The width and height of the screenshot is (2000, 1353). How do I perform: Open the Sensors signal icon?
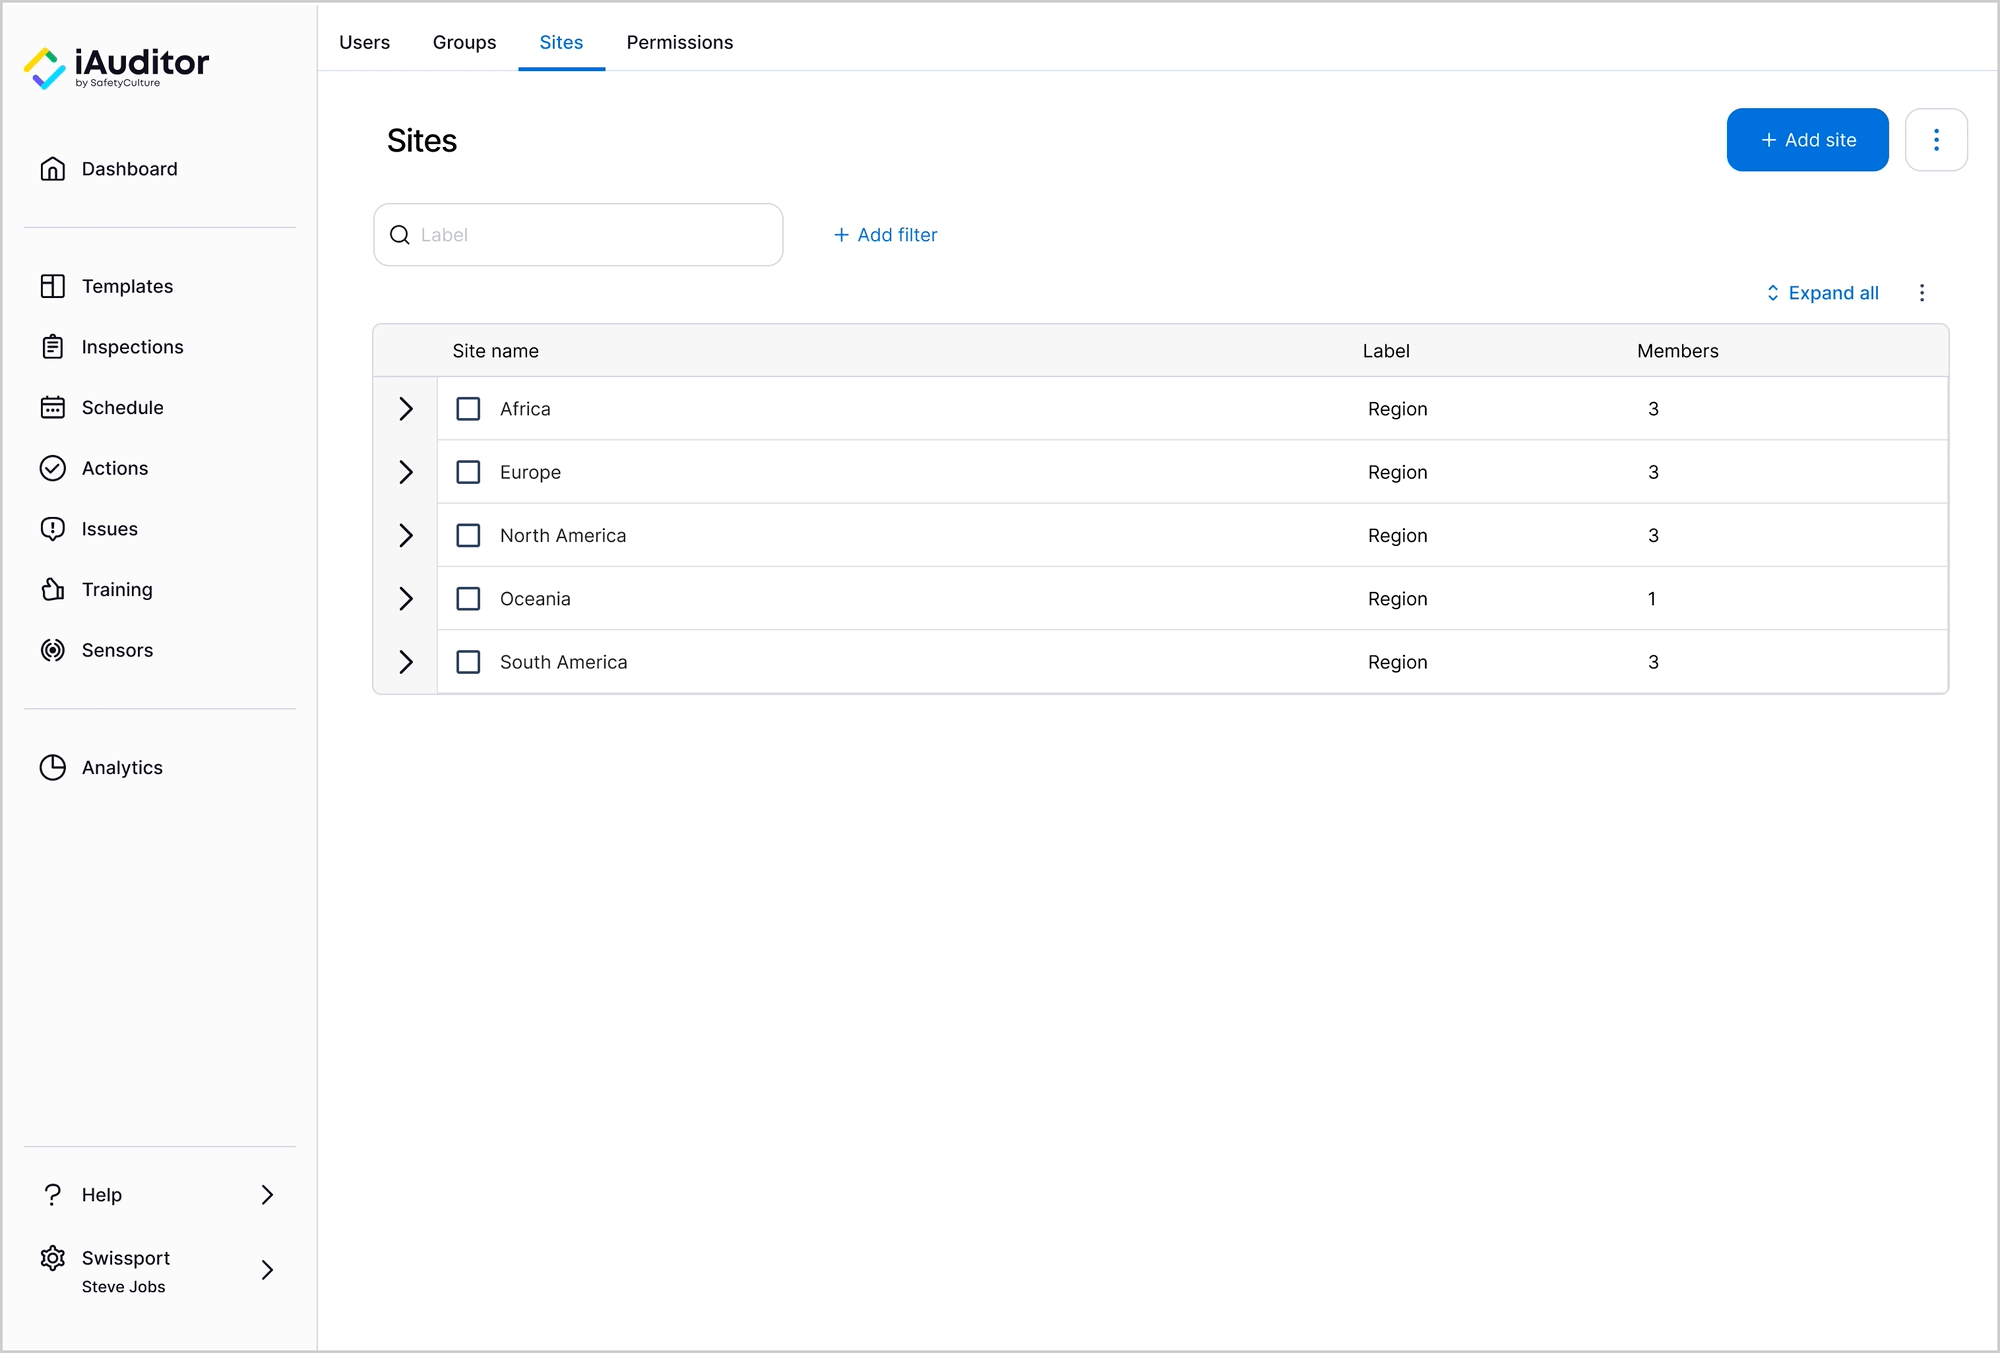pyautogui.click(x=53, y=650)
